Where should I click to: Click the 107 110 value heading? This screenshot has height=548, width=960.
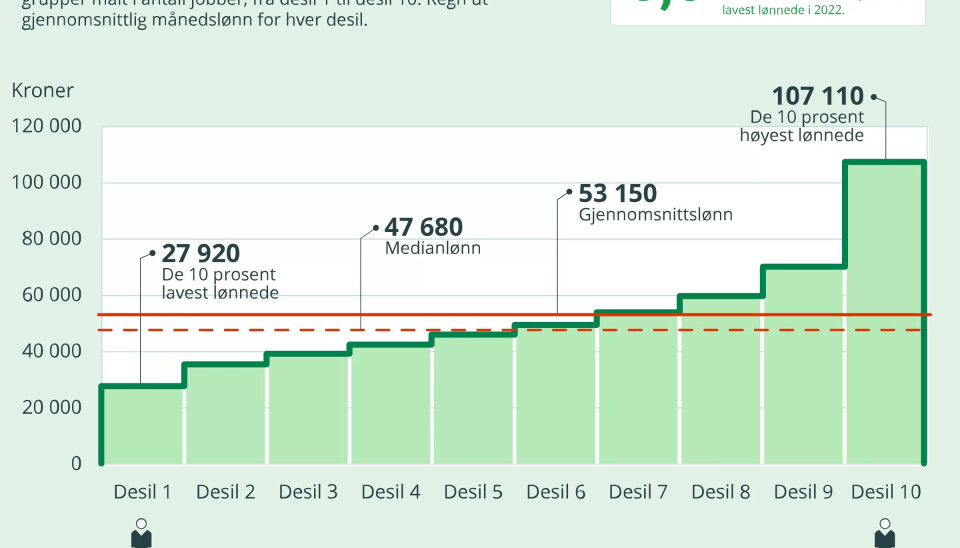click(x=817, y=97)
